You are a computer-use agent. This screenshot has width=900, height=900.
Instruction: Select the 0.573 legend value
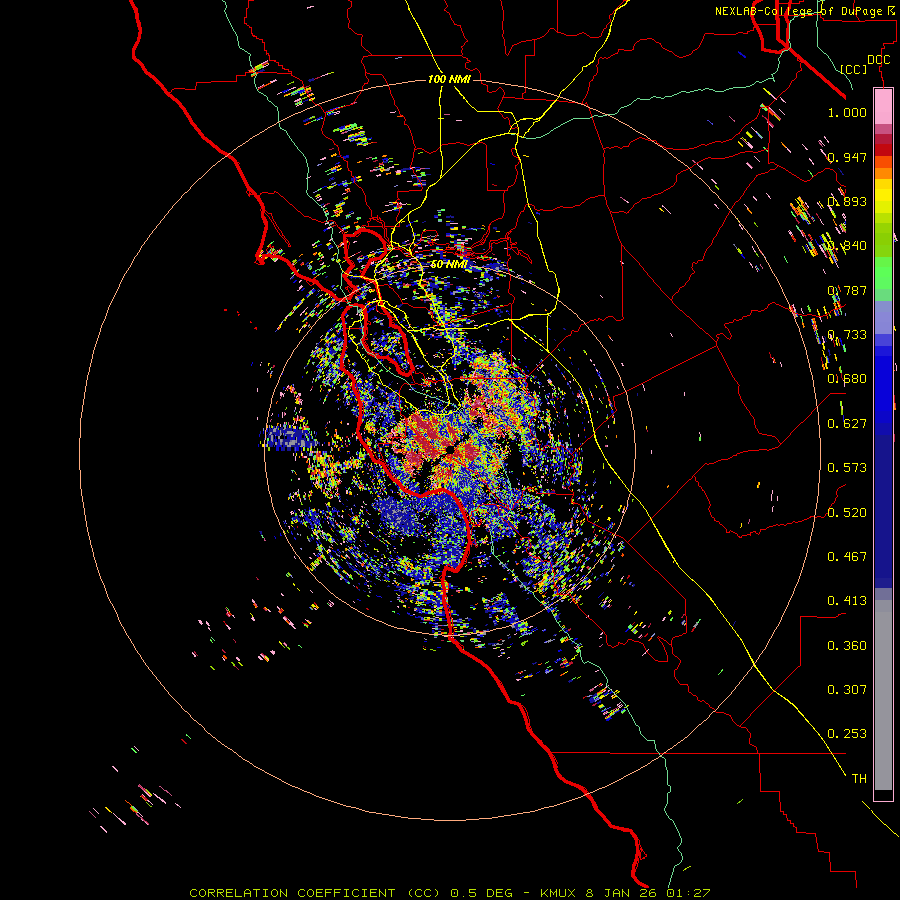[847, 468]
